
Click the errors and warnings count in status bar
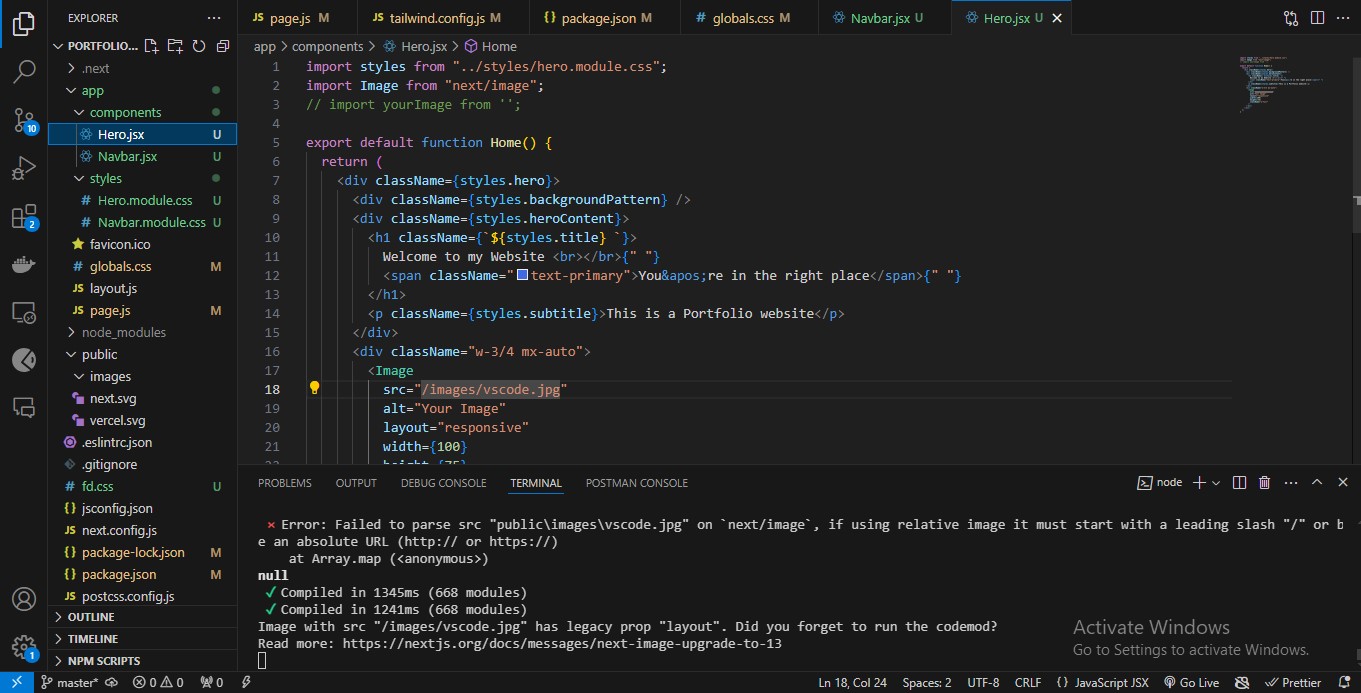[x=159, y=682]
